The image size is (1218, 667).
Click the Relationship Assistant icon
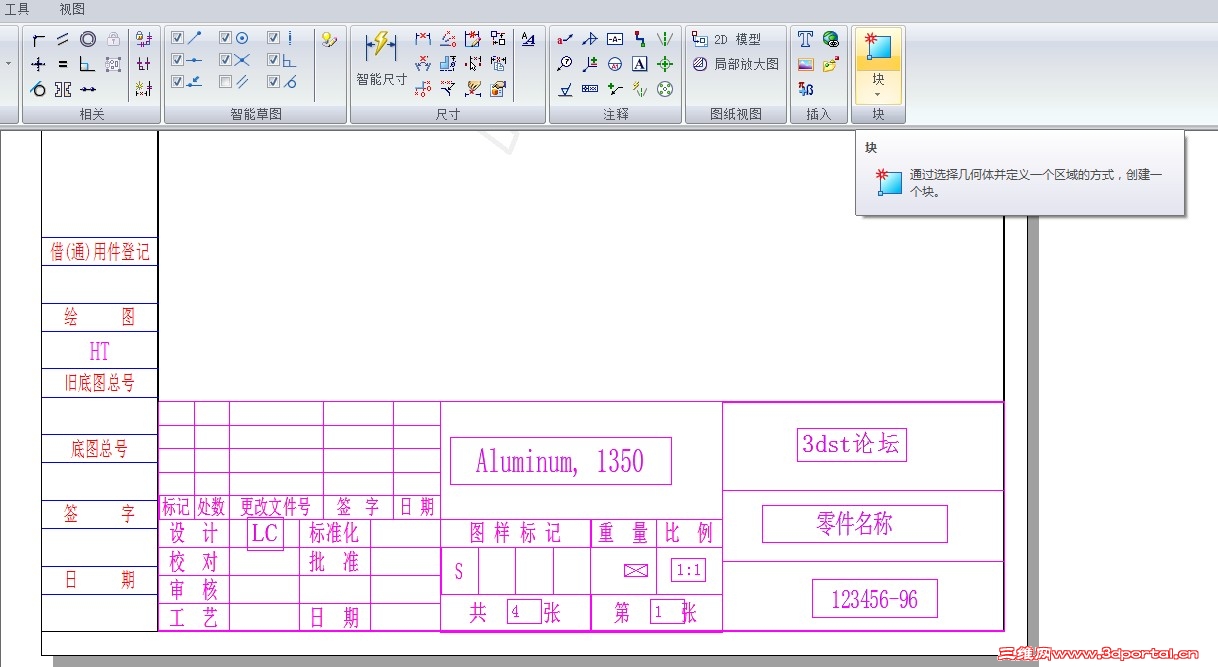tap(143, 89)
